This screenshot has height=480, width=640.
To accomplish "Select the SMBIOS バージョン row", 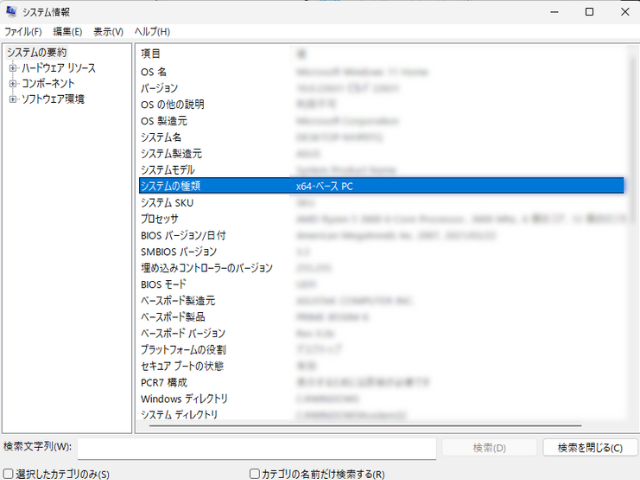I will coord(381,252).
